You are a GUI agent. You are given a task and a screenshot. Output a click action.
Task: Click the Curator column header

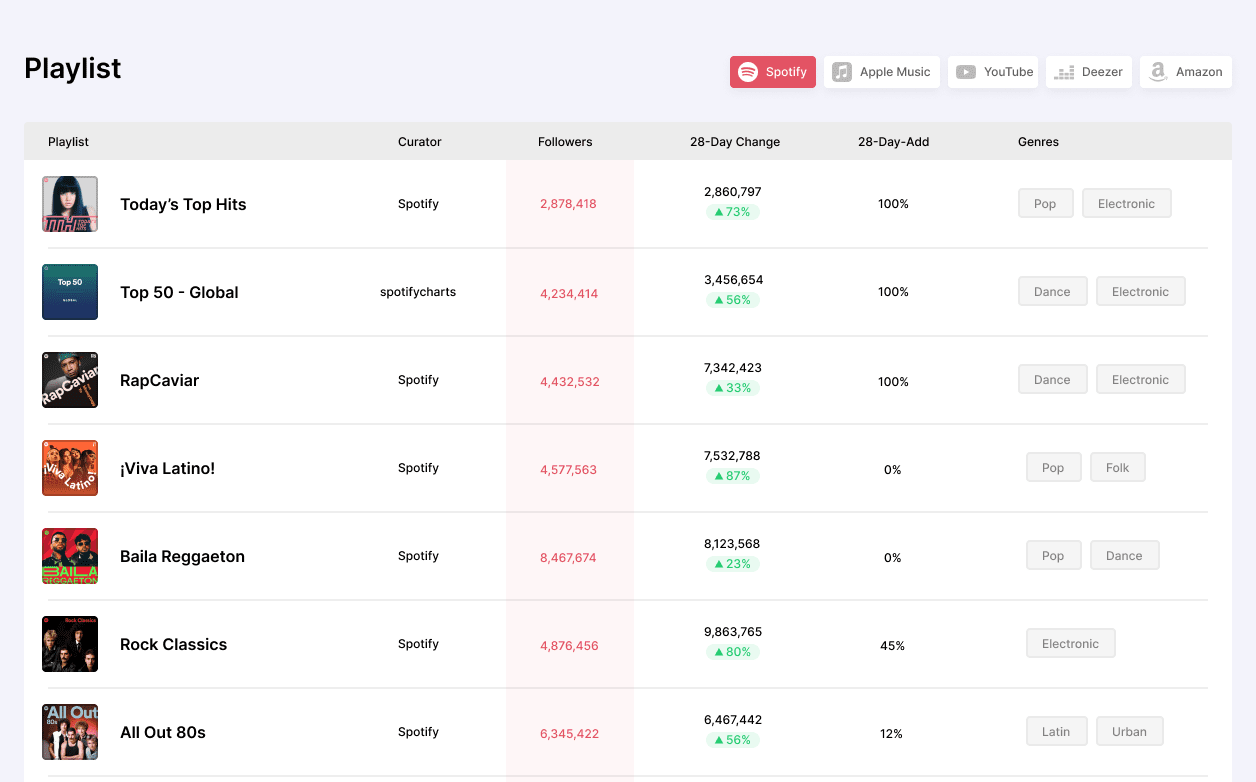tap(419, 142)
